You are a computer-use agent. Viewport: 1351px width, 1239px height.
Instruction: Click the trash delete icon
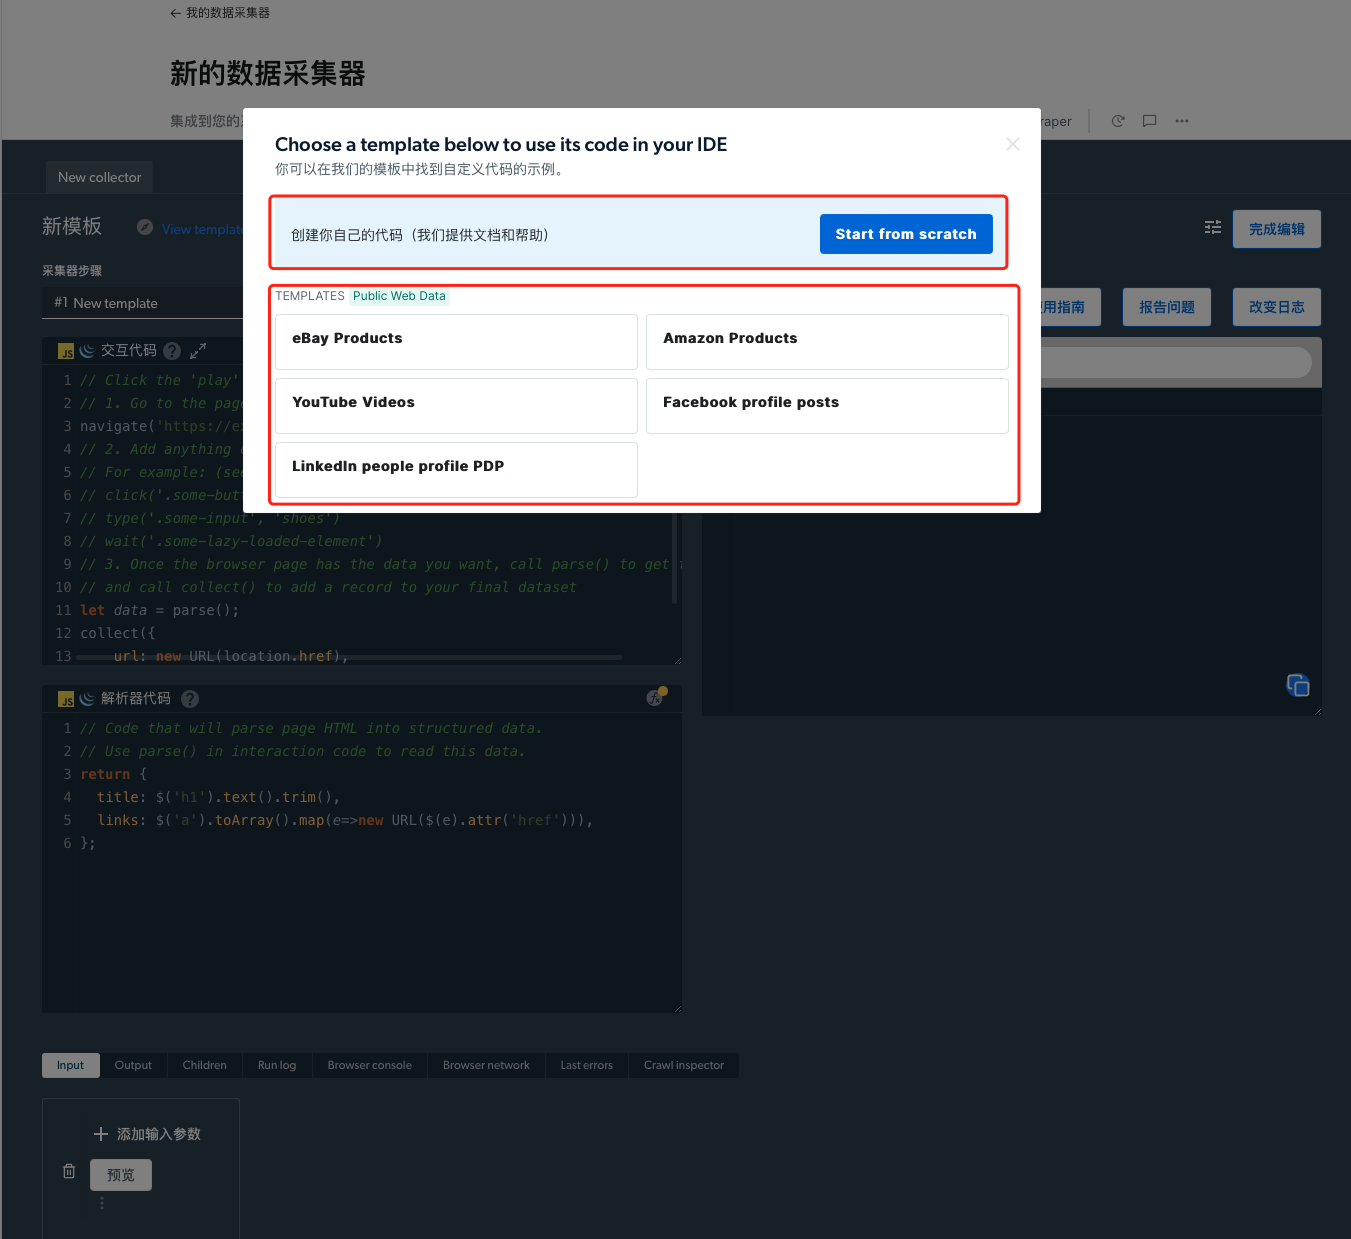(69, 1171)
